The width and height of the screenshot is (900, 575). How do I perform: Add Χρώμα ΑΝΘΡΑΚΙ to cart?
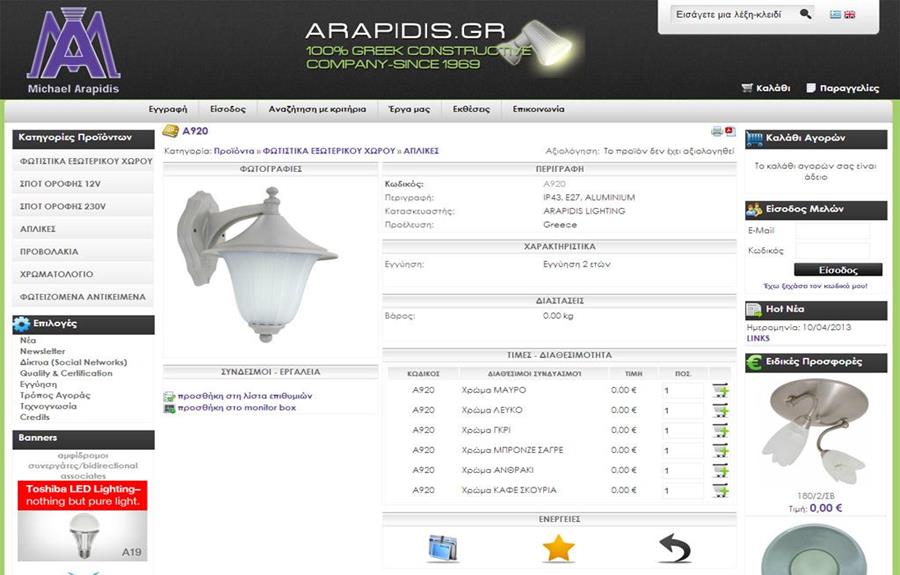[720, 471]
